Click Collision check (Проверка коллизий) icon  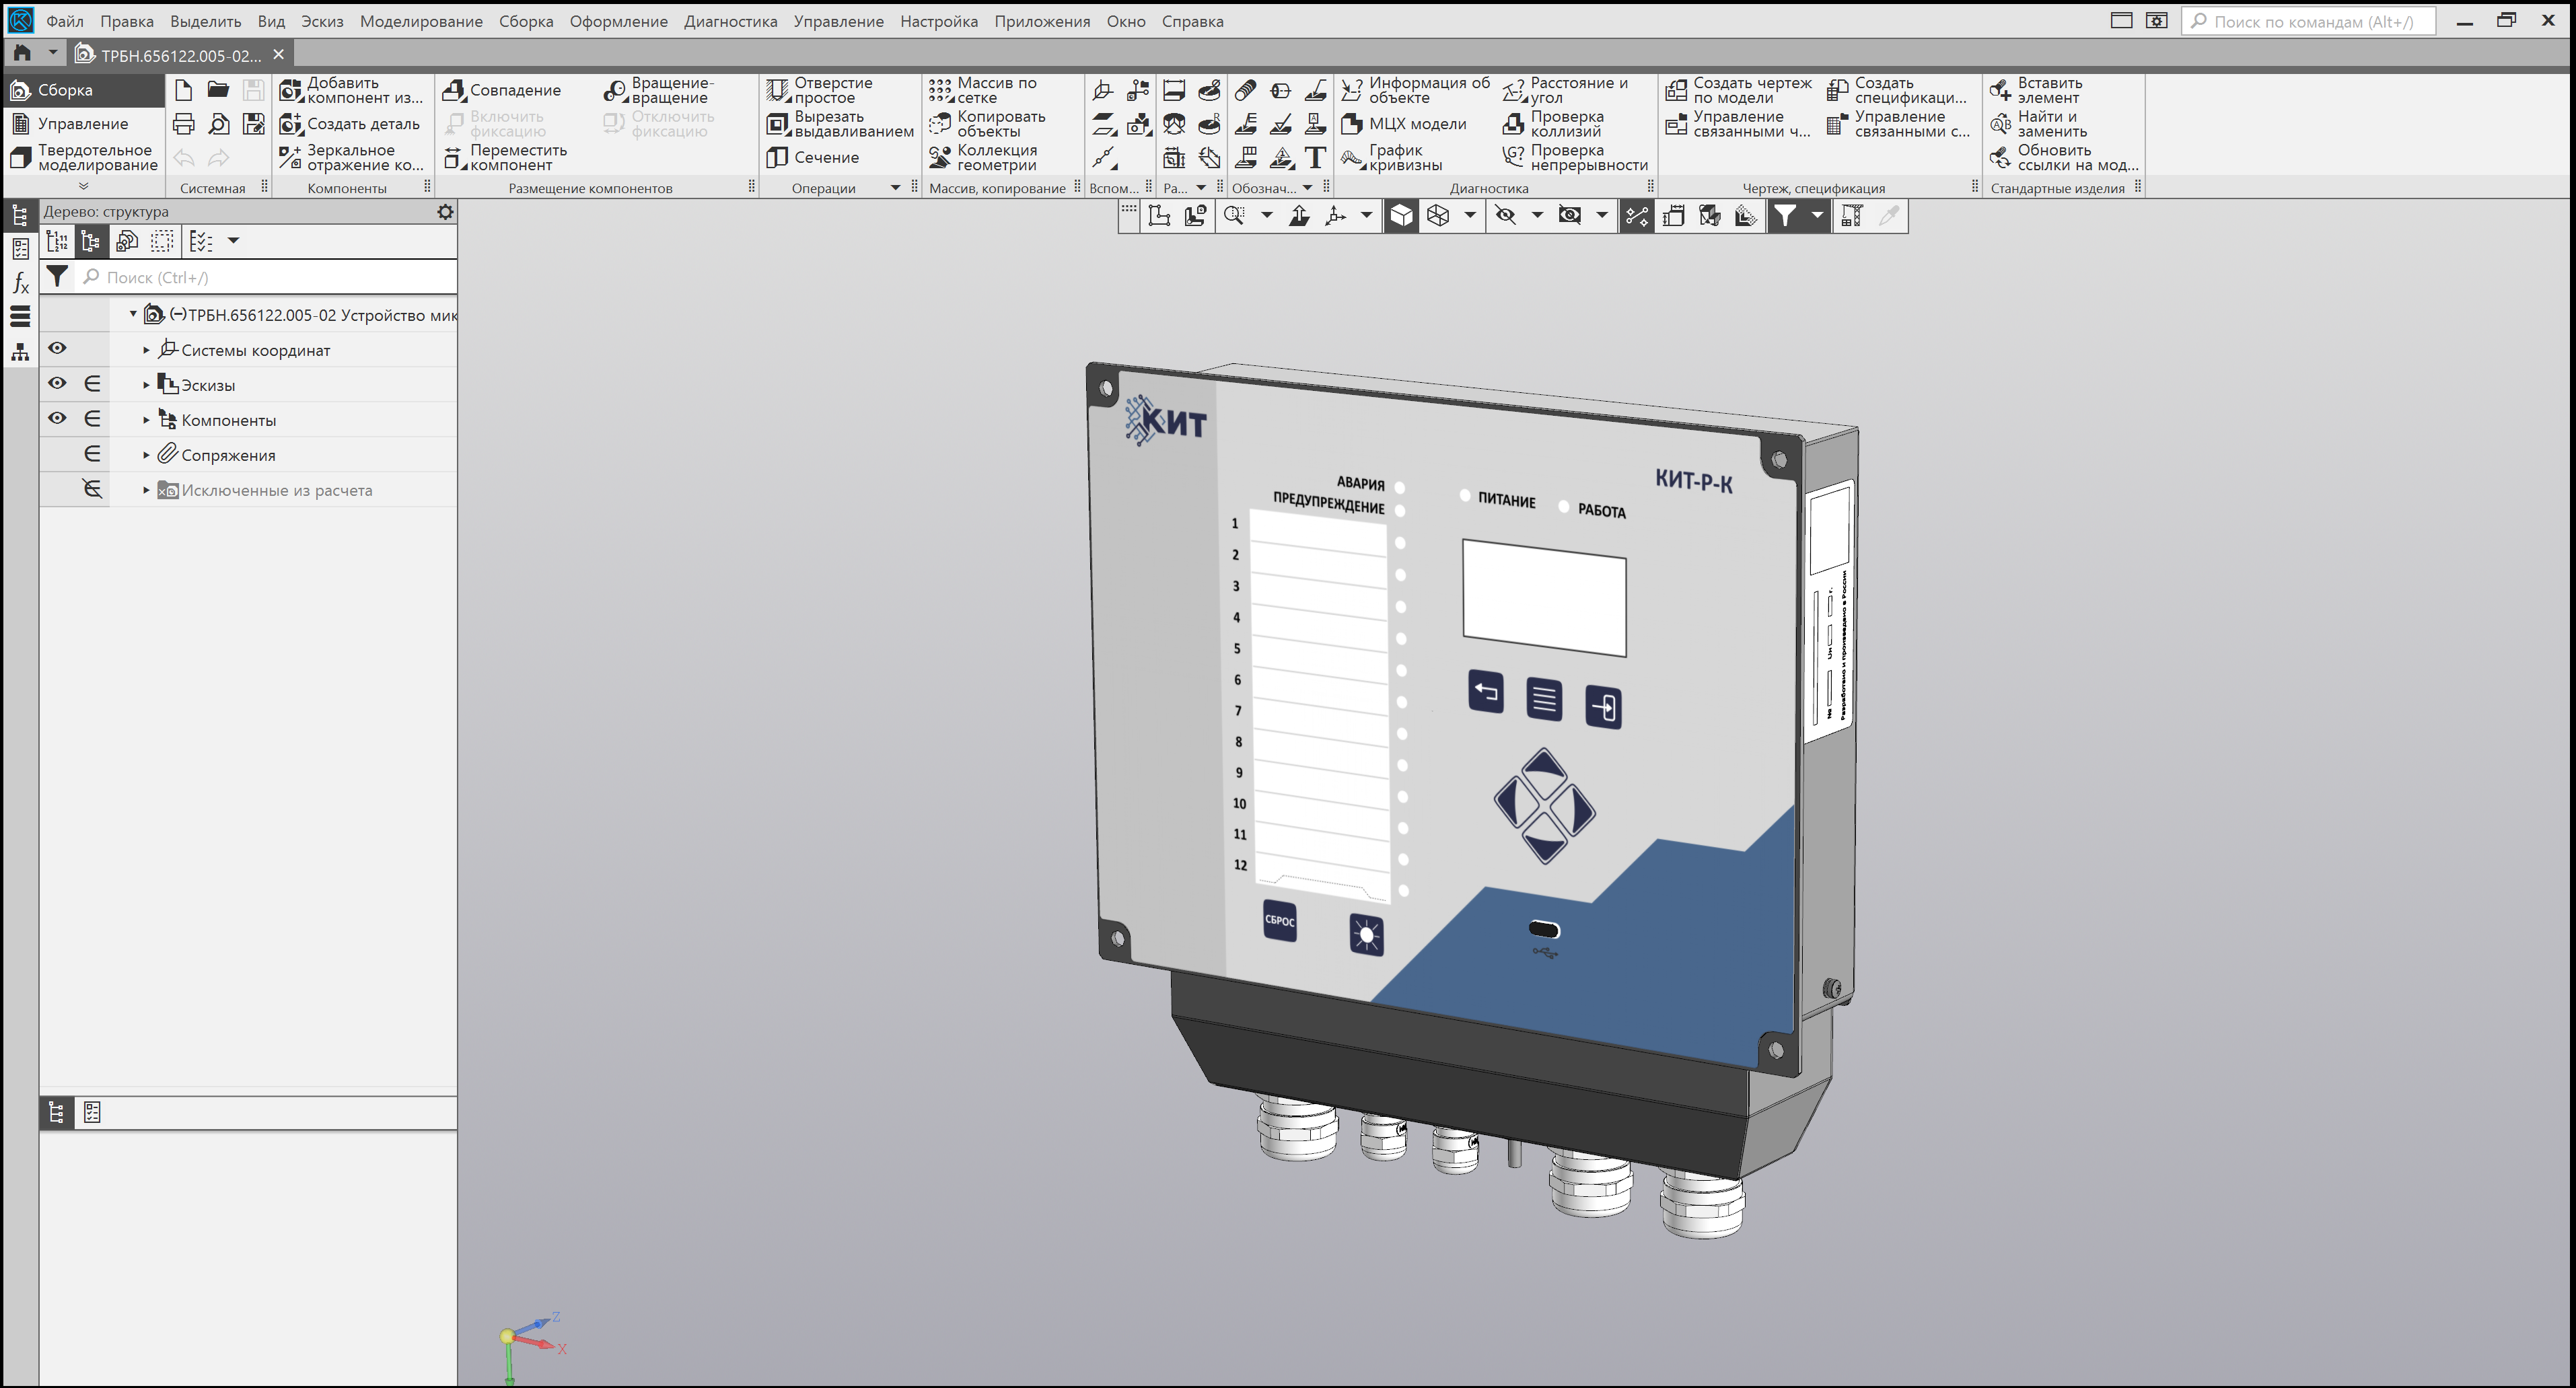point(1513,124)
